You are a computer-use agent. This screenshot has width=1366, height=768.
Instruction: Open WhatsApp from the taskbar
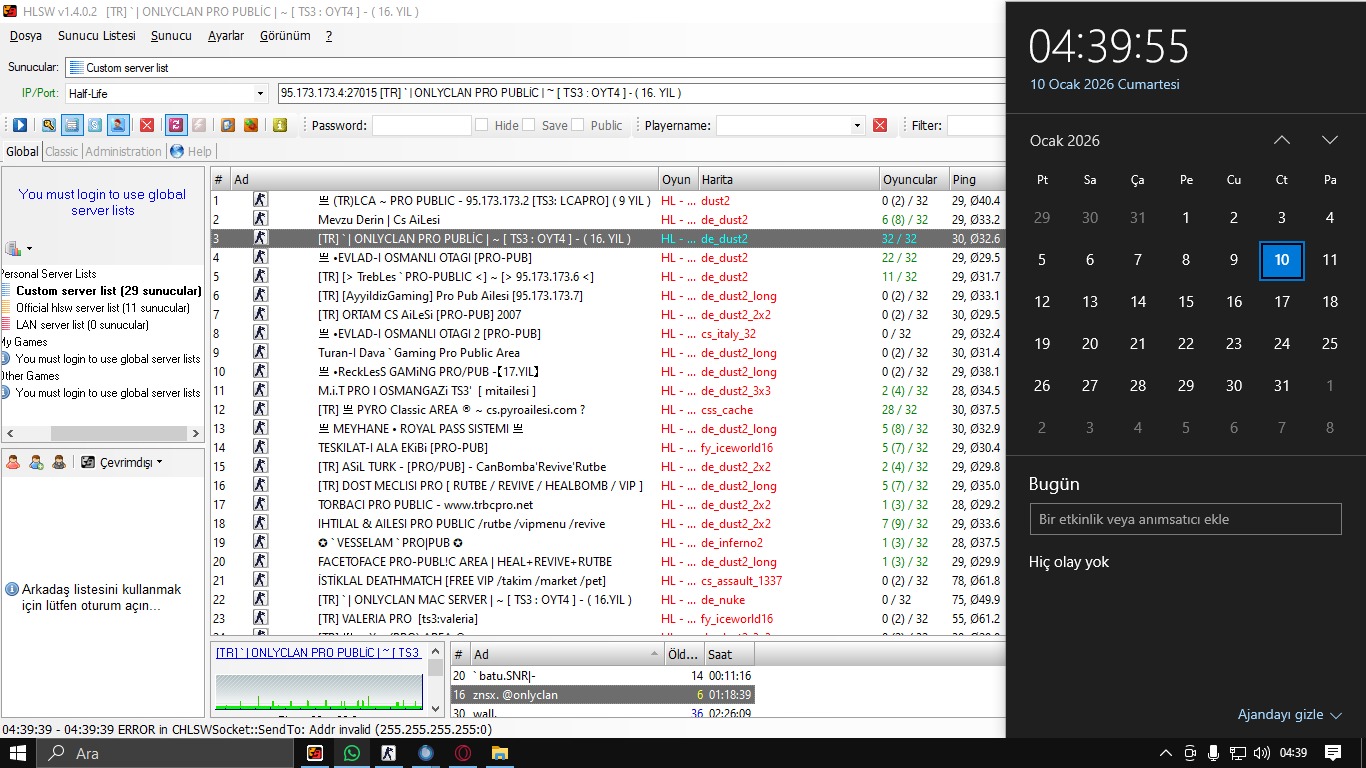[351, 753]
